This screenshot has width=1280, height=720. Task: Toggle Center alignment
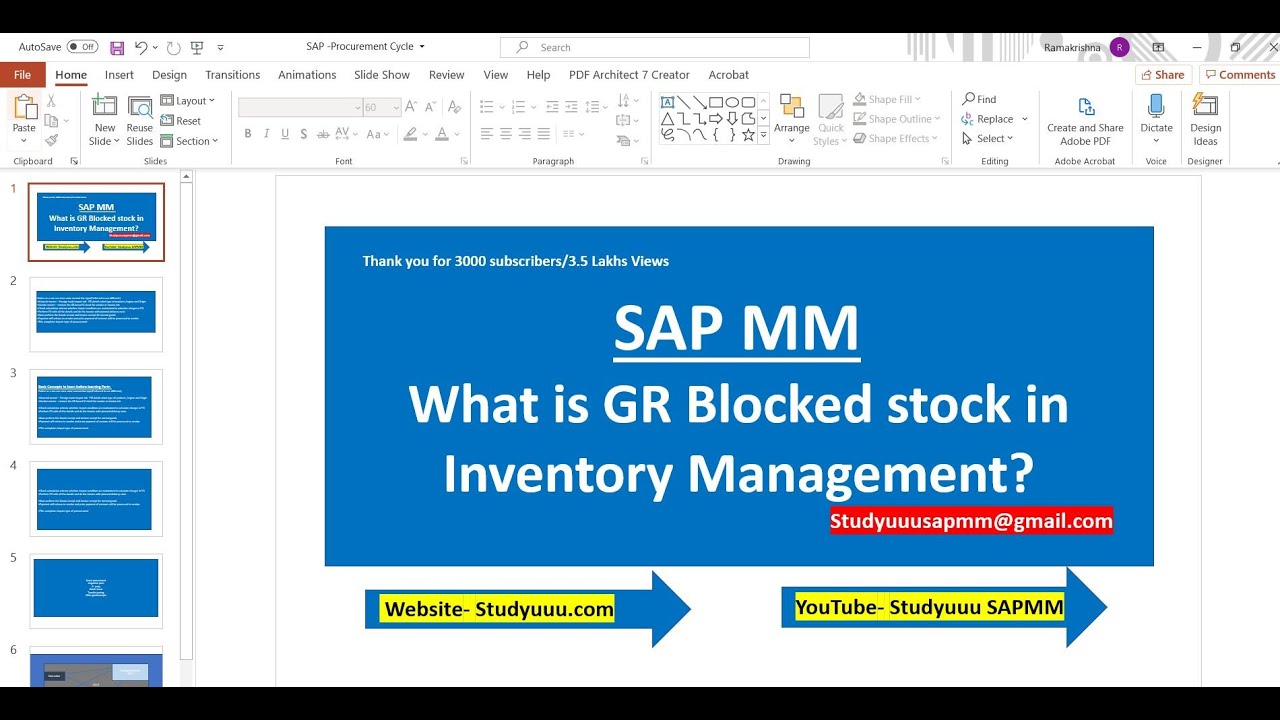tap(506, 134)
